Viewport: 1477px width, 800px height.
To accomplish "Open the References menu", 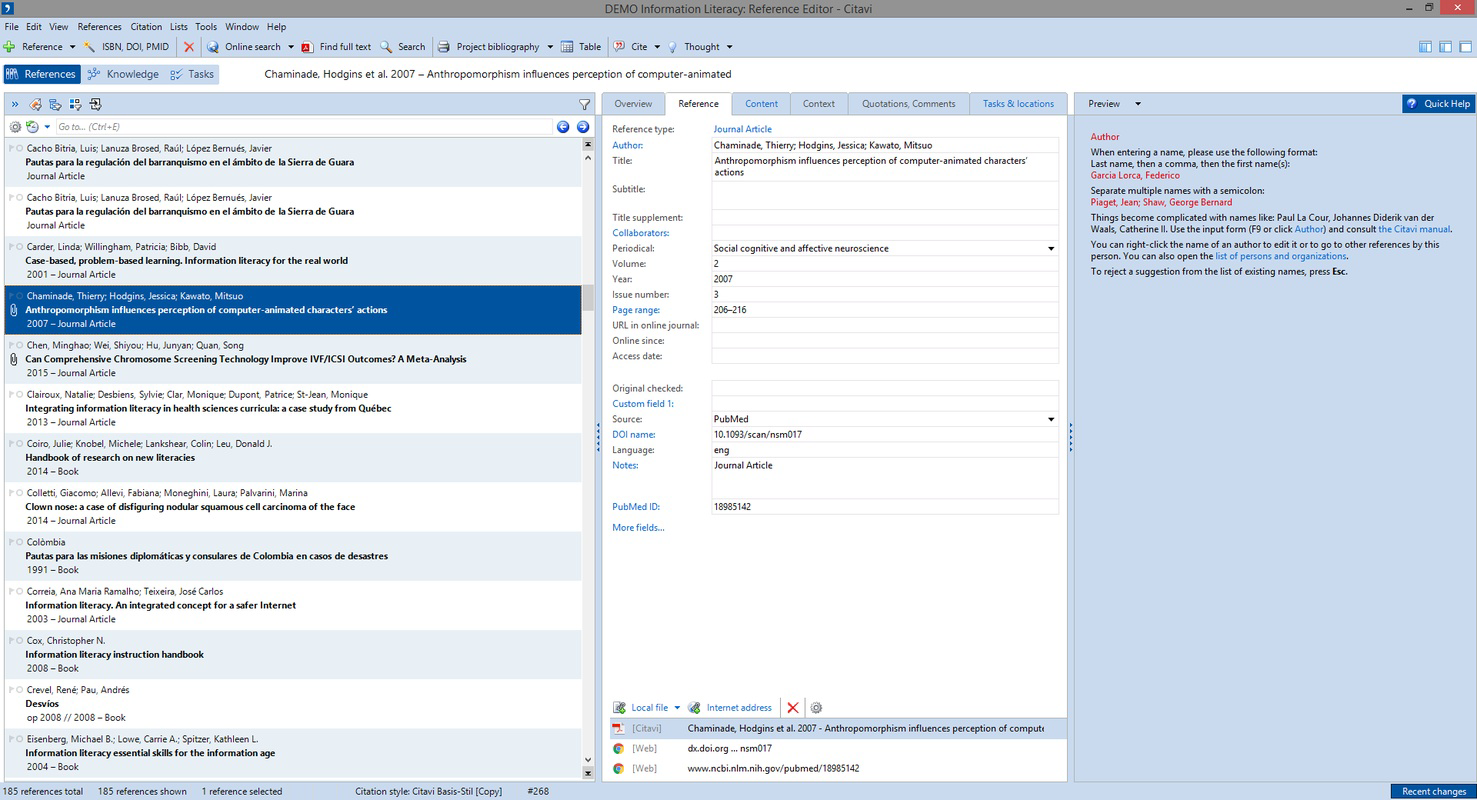I will (x=99, y=27).
